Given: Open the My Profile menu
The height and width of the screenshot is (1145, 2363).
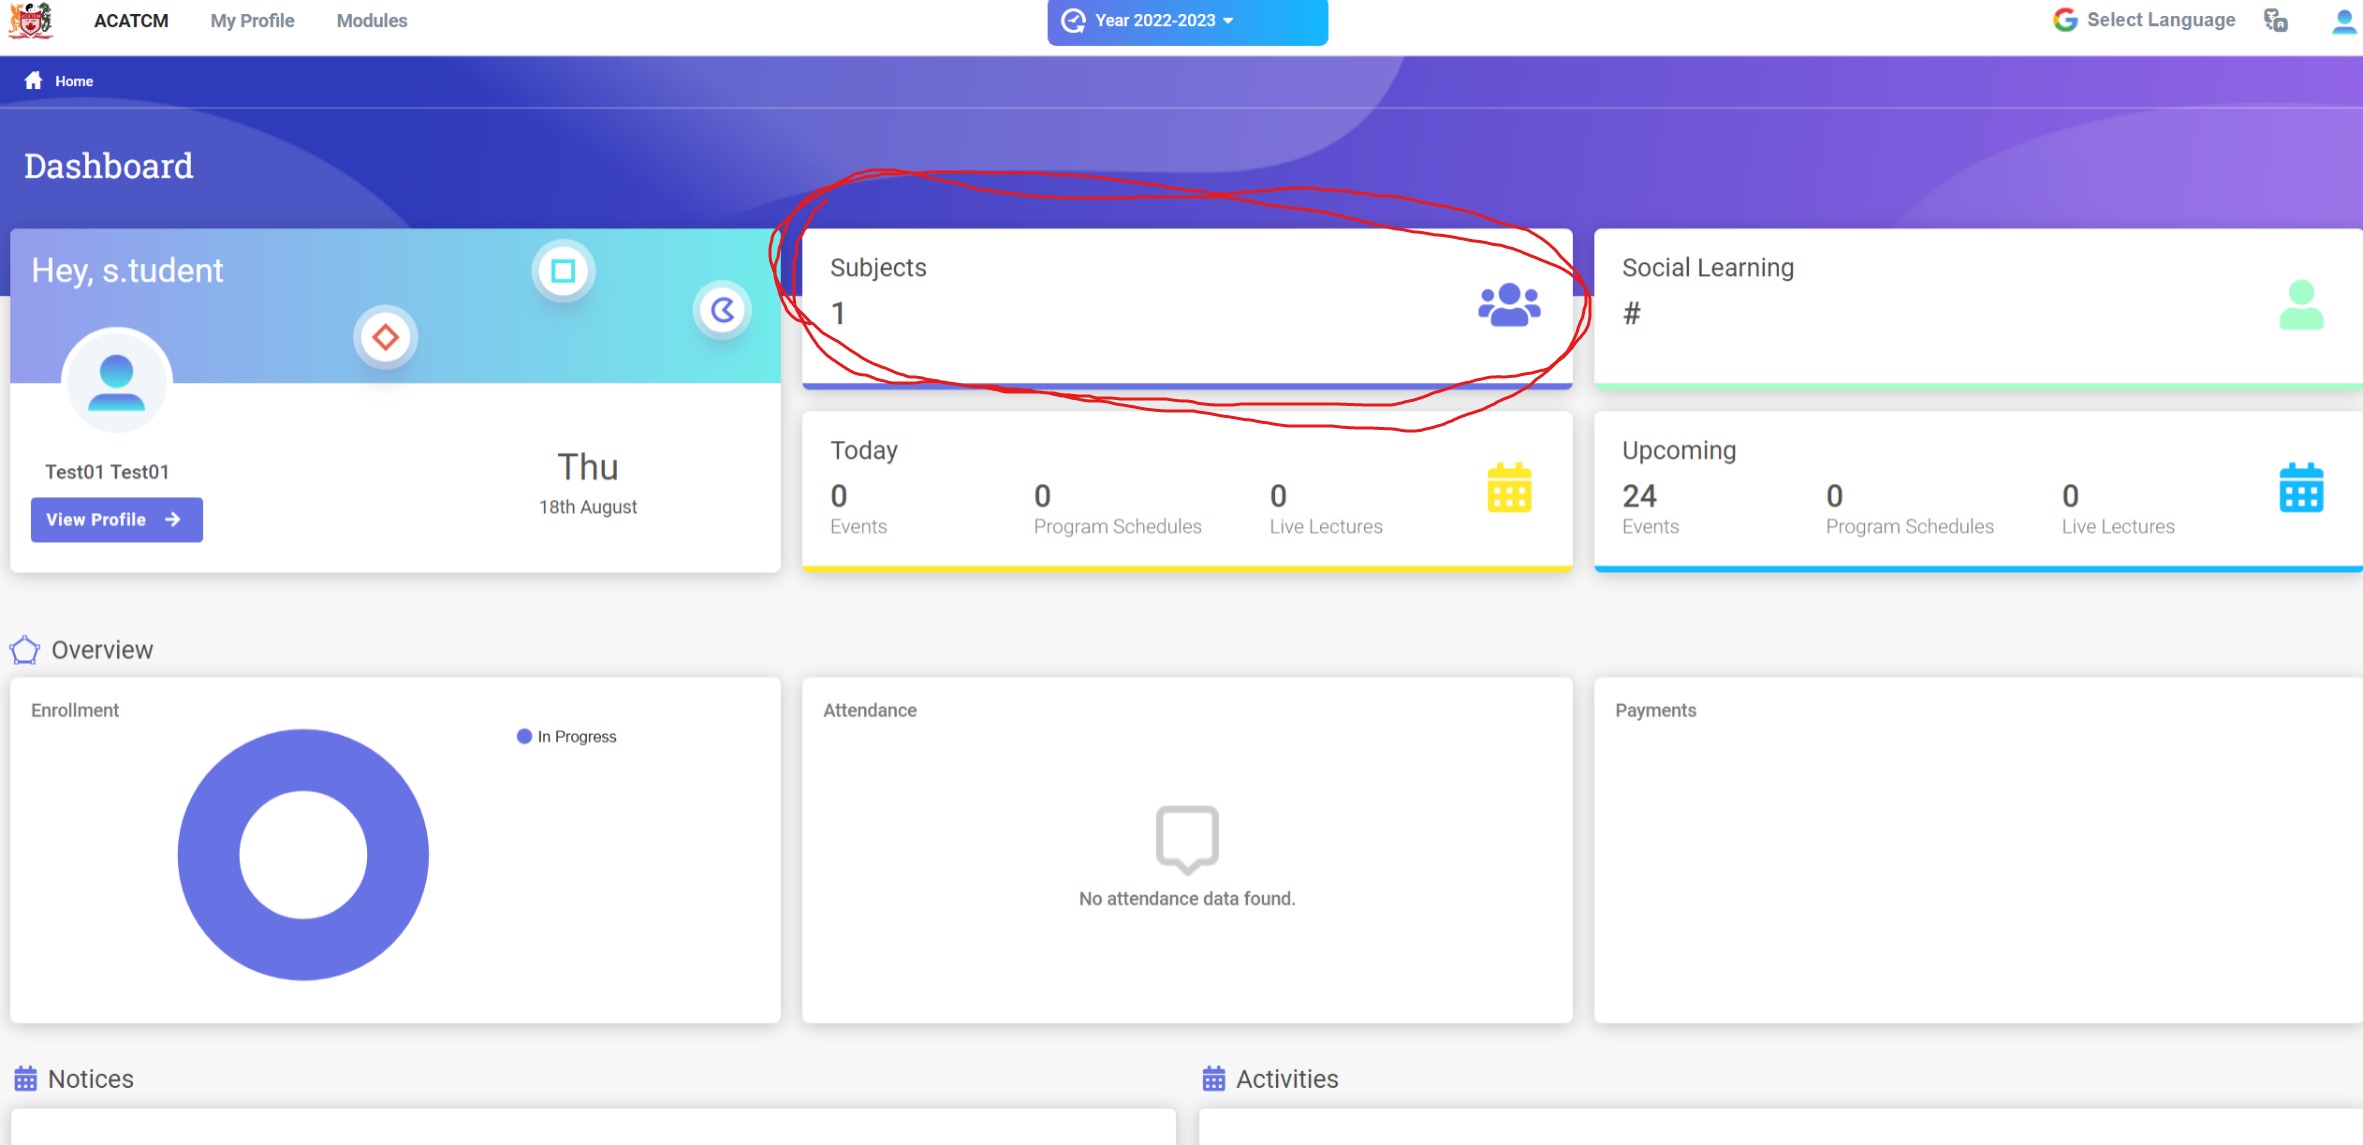Looking at the screenshot, I should tap(252, 21).
